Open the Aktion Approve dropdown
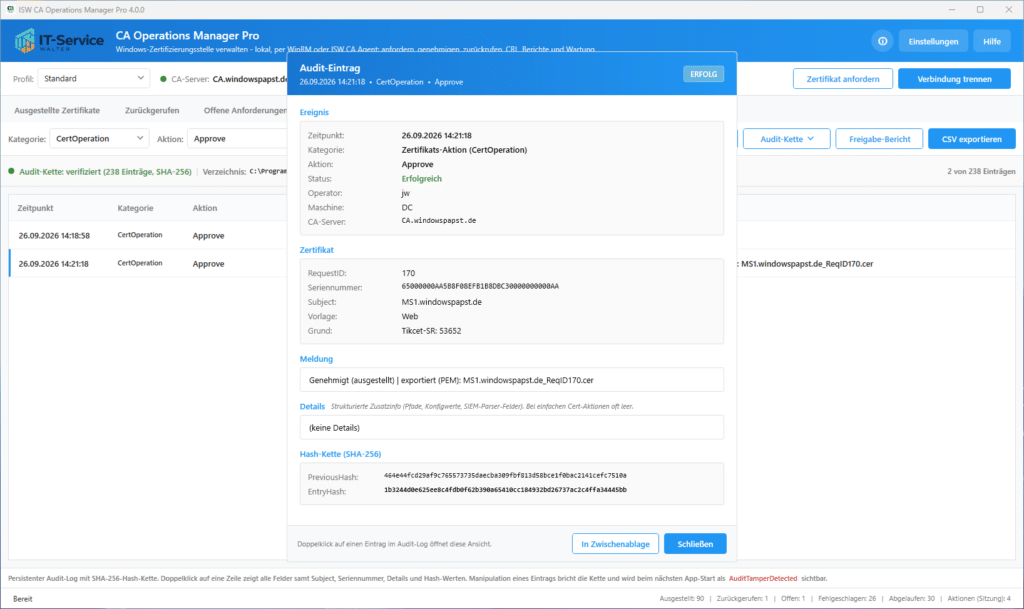This screenshot has height=609, width=1024. [238, 138]
